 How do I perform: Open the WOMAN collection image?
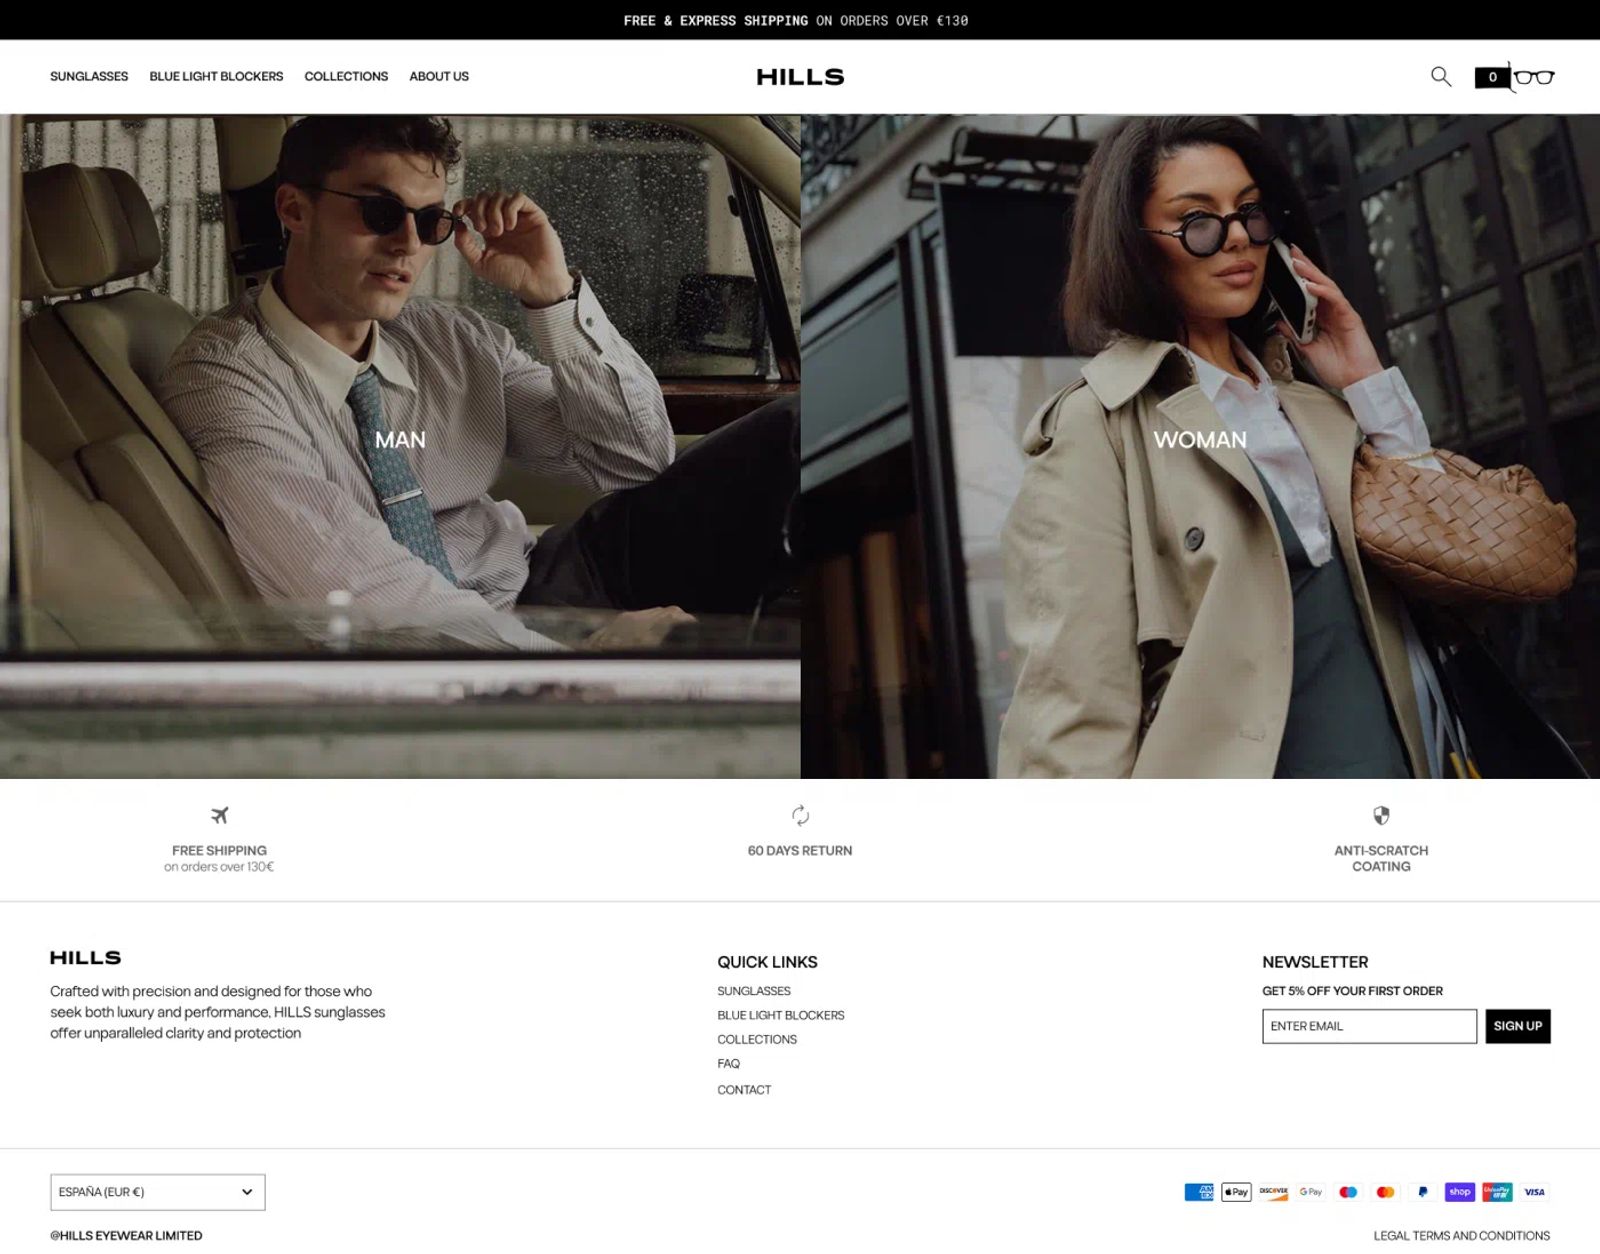(1200, 446)
